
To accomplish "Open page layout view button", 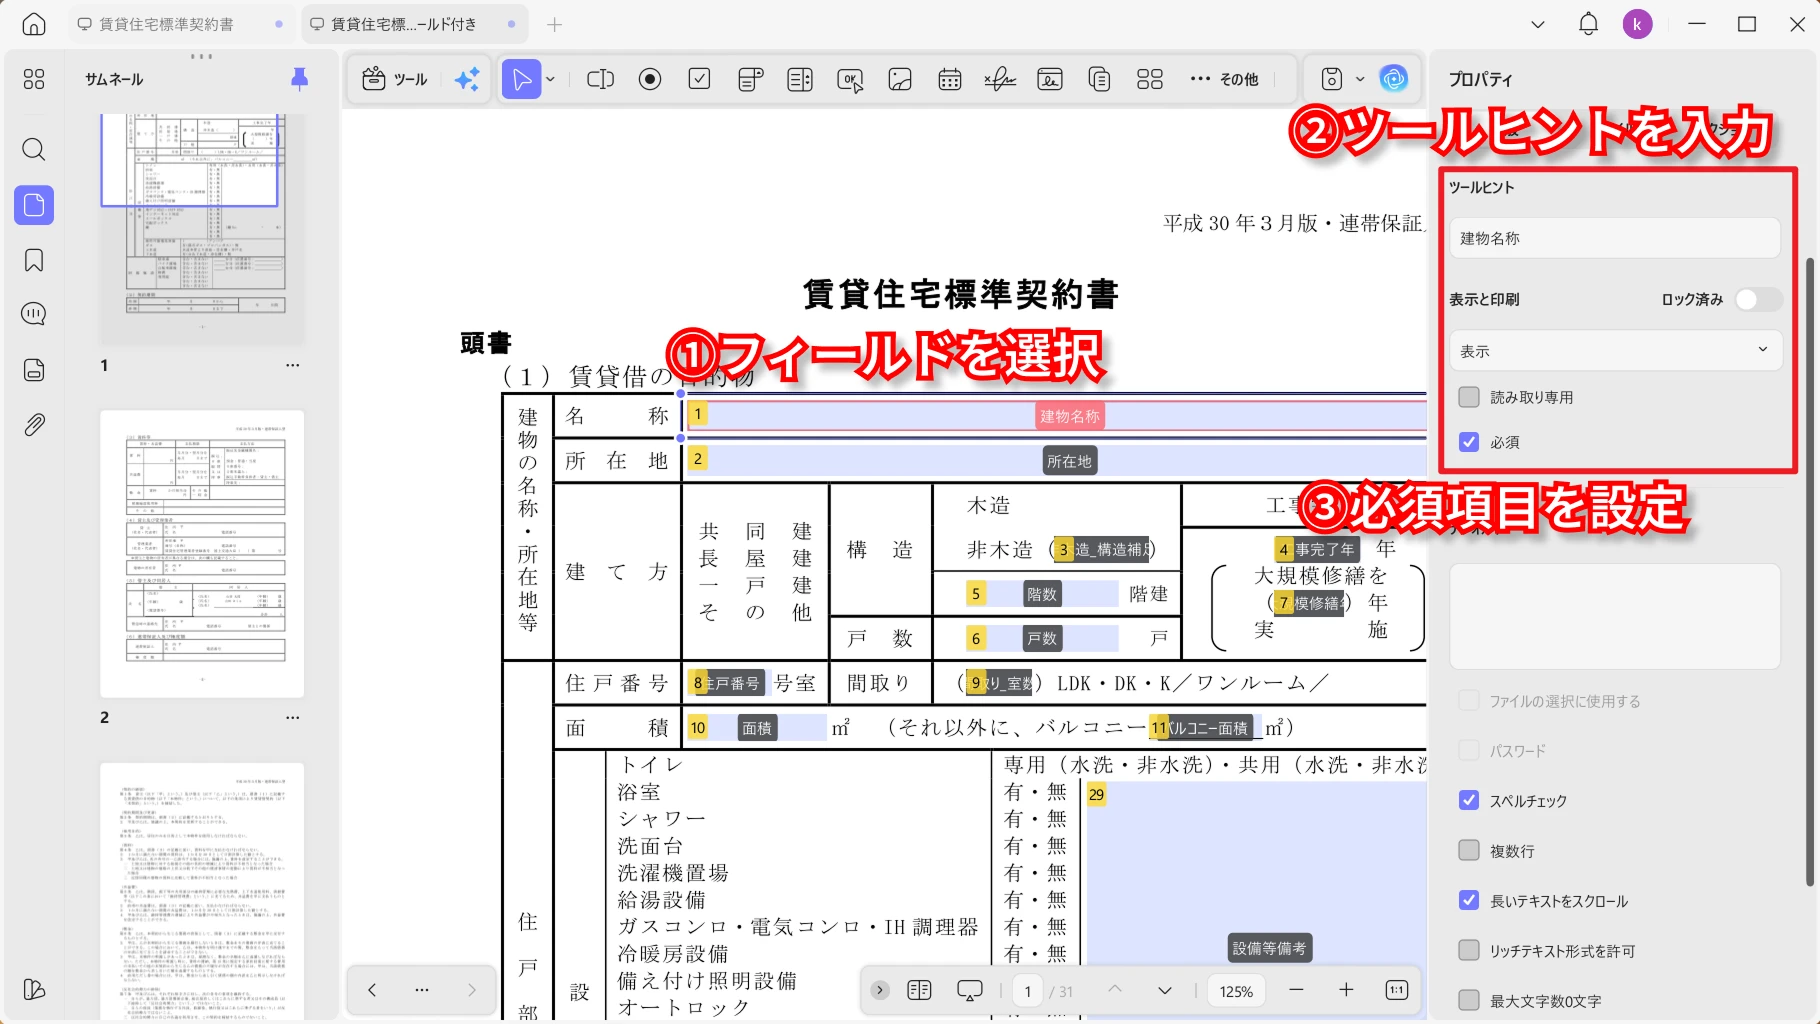I will [x=919, y=990].
